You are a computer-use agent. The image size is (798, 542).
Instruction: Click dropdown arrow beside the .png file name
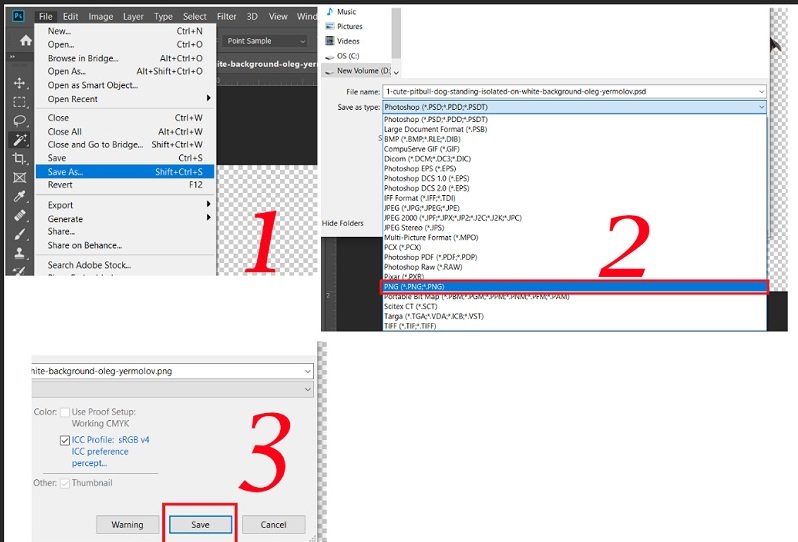click(307, 371)
